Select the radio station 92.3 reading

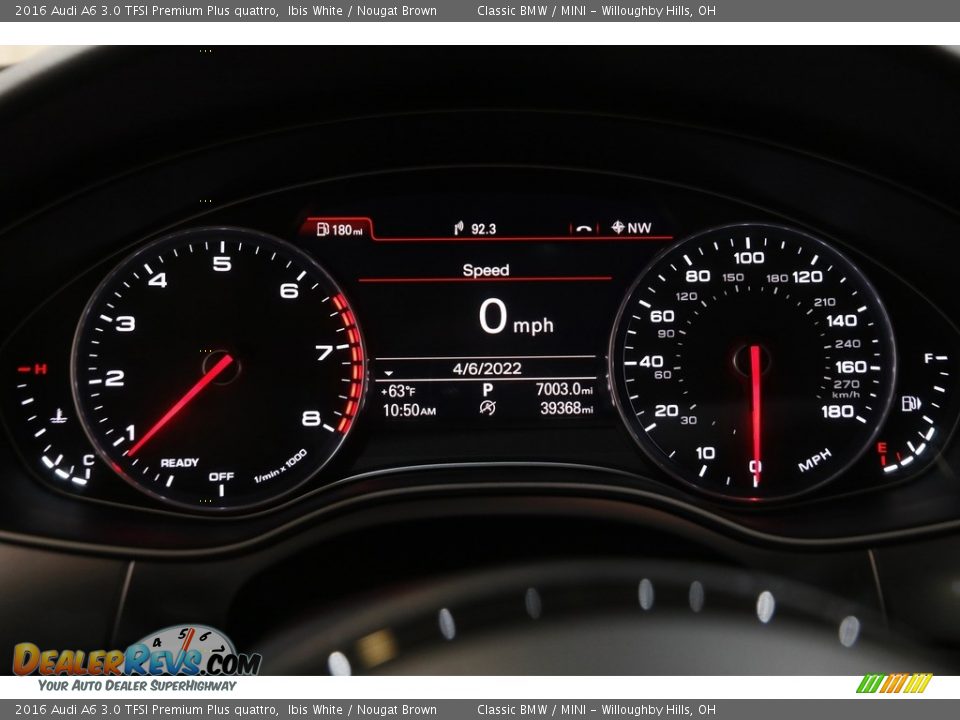[x=484, y=229]
